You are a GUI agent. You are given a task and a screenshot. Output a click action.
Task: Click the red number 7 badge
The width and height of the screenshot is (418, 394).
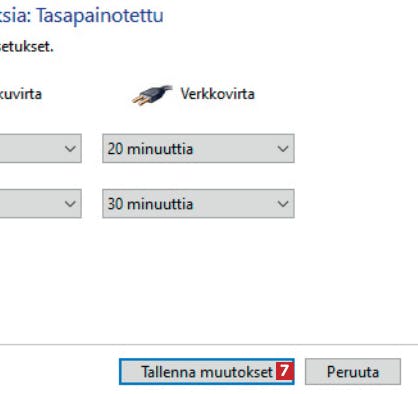284,371
